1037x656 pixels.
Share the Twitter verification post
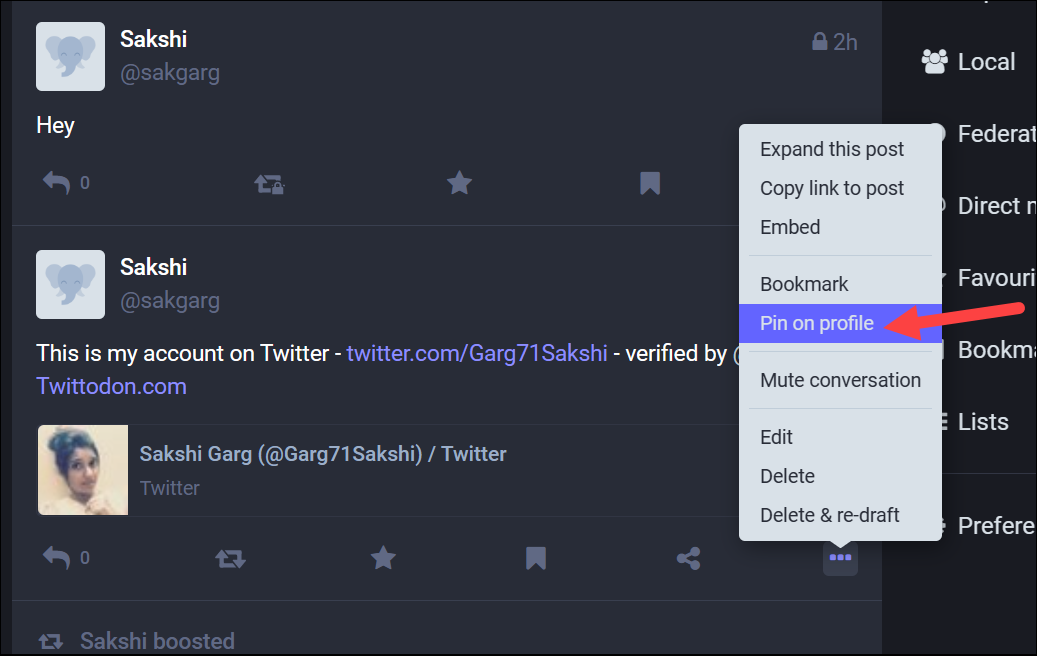(x=688, y=558)
